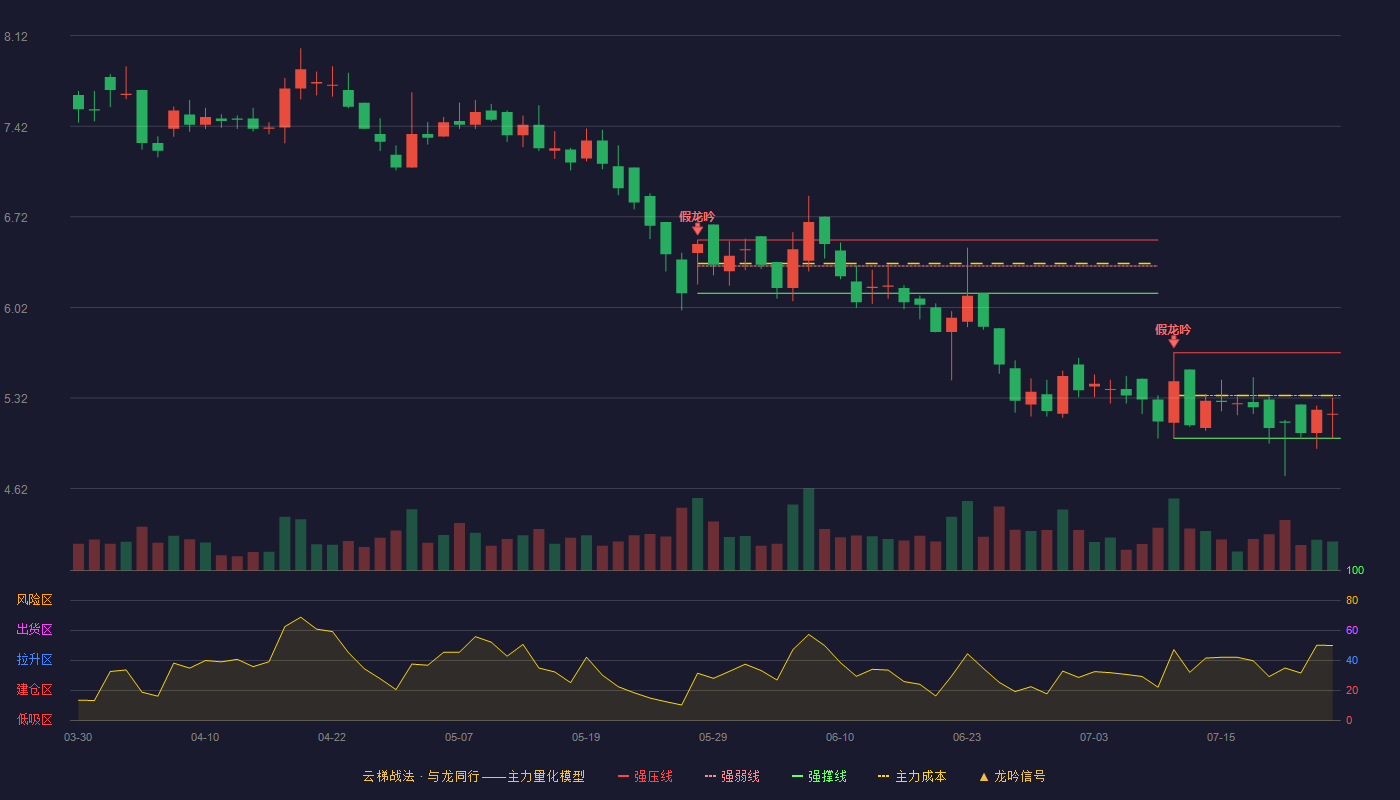Toggle the 强压线 red legend line
The image size is (1400, 800).
click(x=645, y=776)
